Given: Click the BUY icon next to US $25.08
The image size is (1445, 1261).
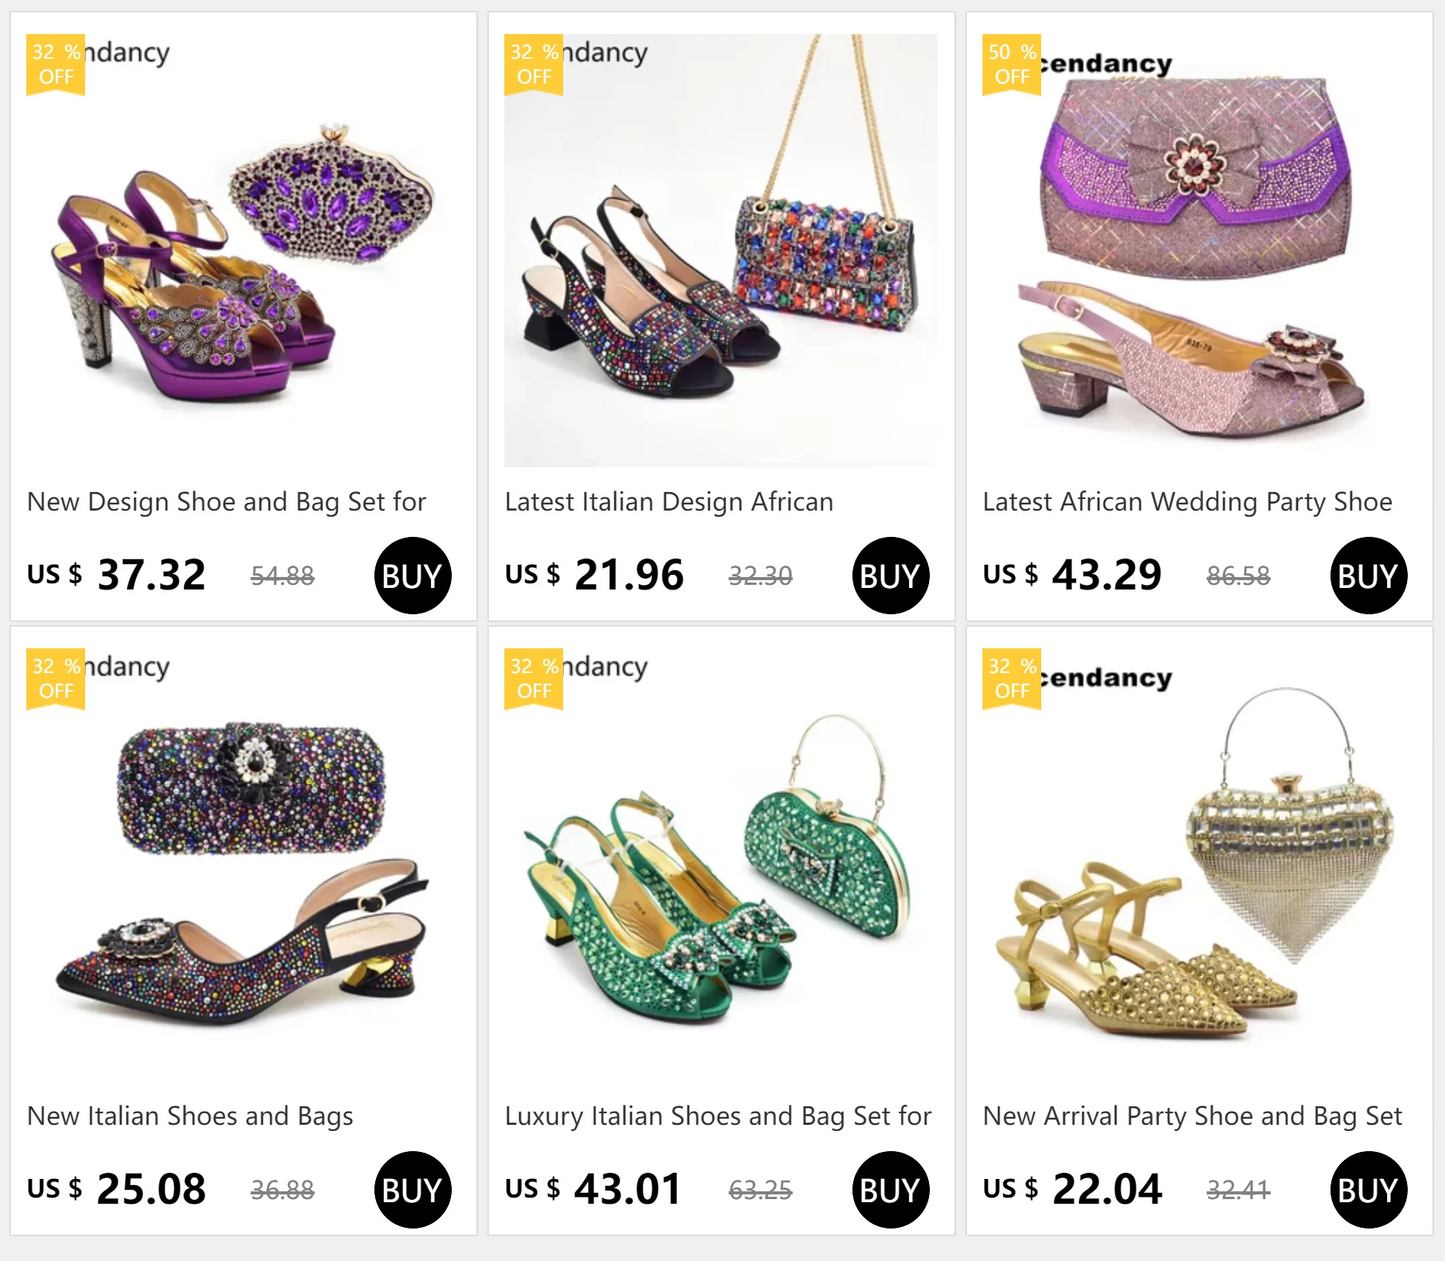Looking at the screenshot, I should click(411, 1189).
